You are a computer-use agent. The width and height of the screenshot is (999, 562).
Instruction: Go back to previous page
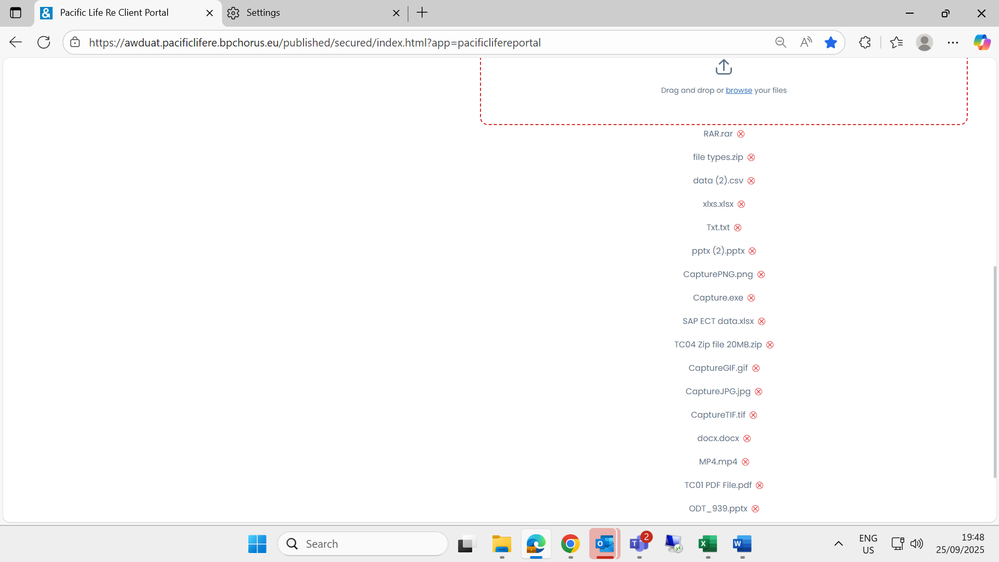pos(15,43)
